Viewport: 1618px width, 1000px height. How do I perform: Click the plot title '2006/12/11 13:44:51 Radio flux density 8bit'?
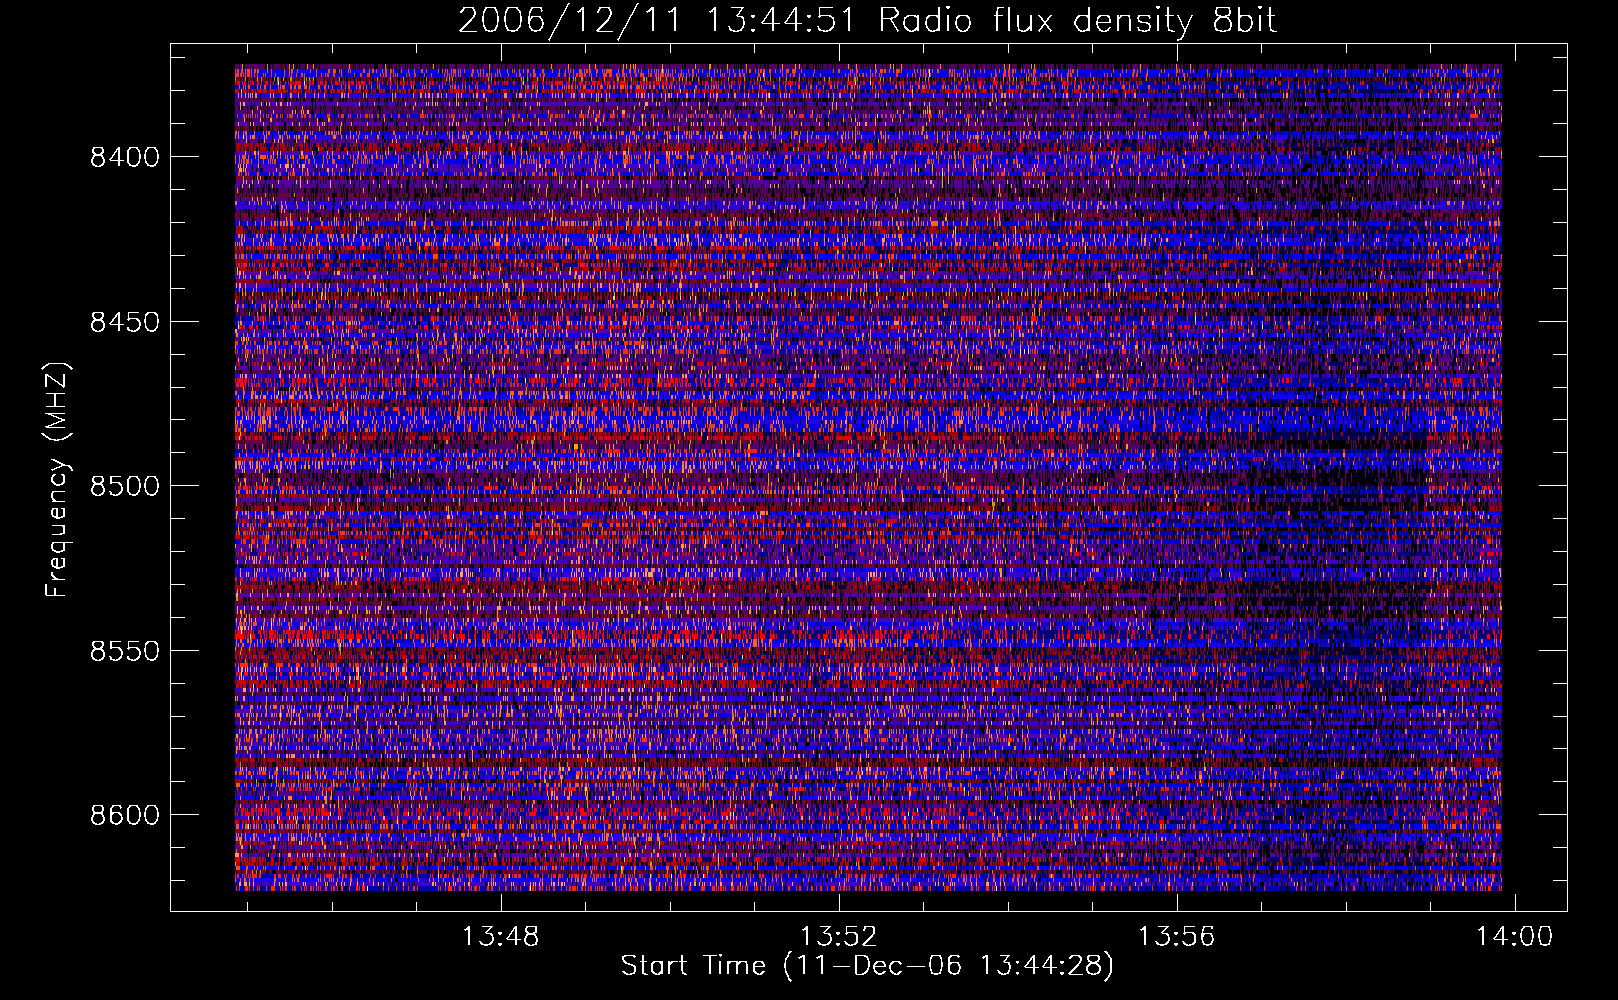click(x=867, y=20)
